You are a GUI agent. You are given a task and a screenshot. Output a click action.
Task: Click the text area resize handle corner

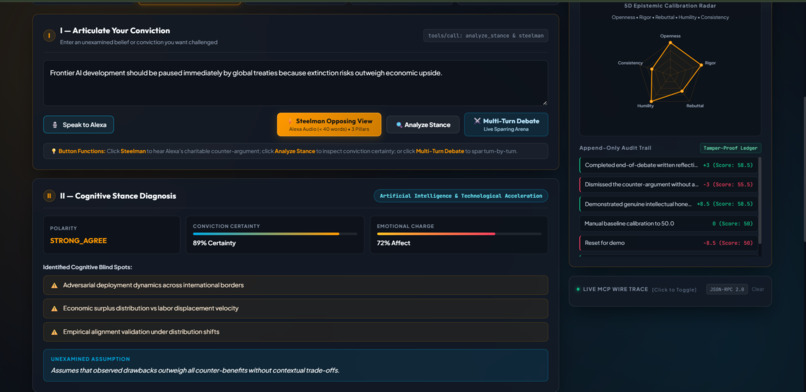tap(545, 103)
